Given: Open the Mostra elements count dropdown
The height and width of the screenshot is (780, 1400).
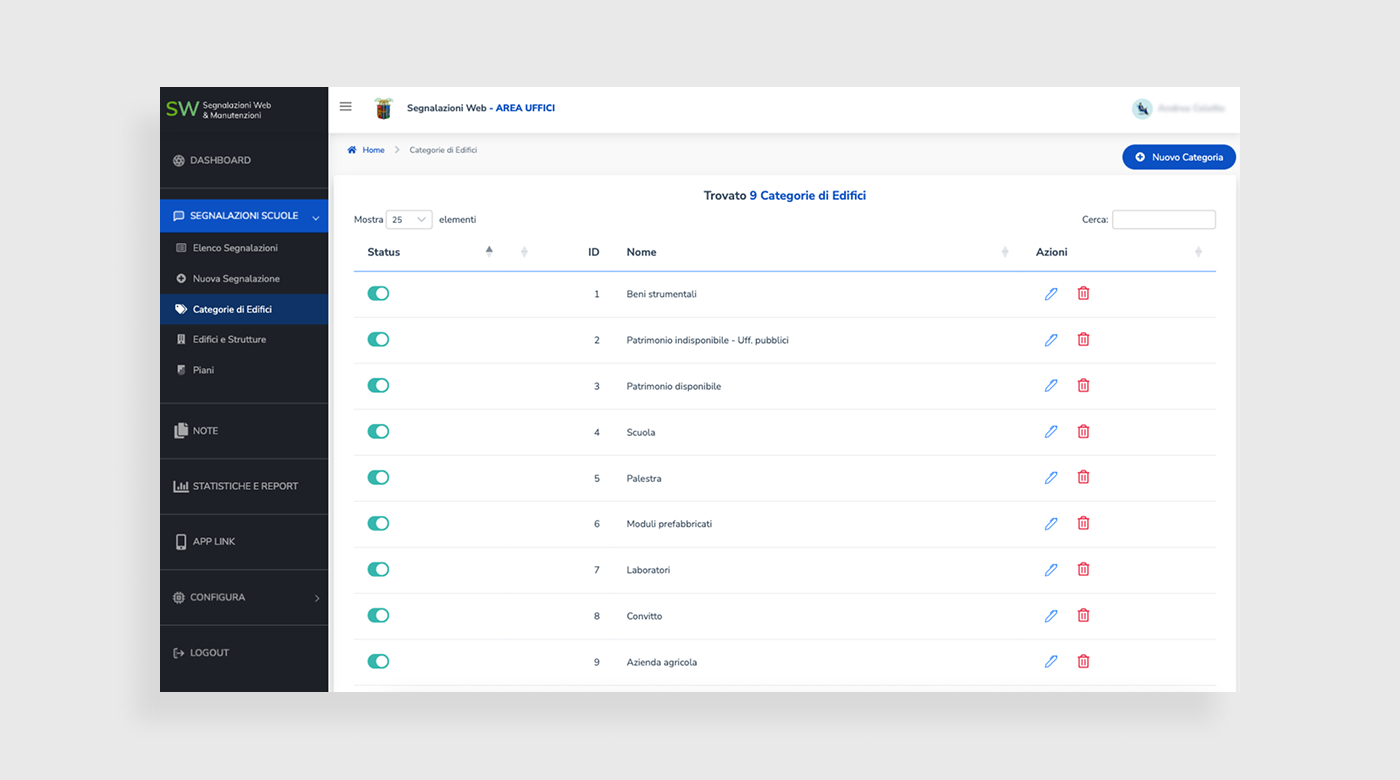Looking at the screenshot, I should (409, 220).
